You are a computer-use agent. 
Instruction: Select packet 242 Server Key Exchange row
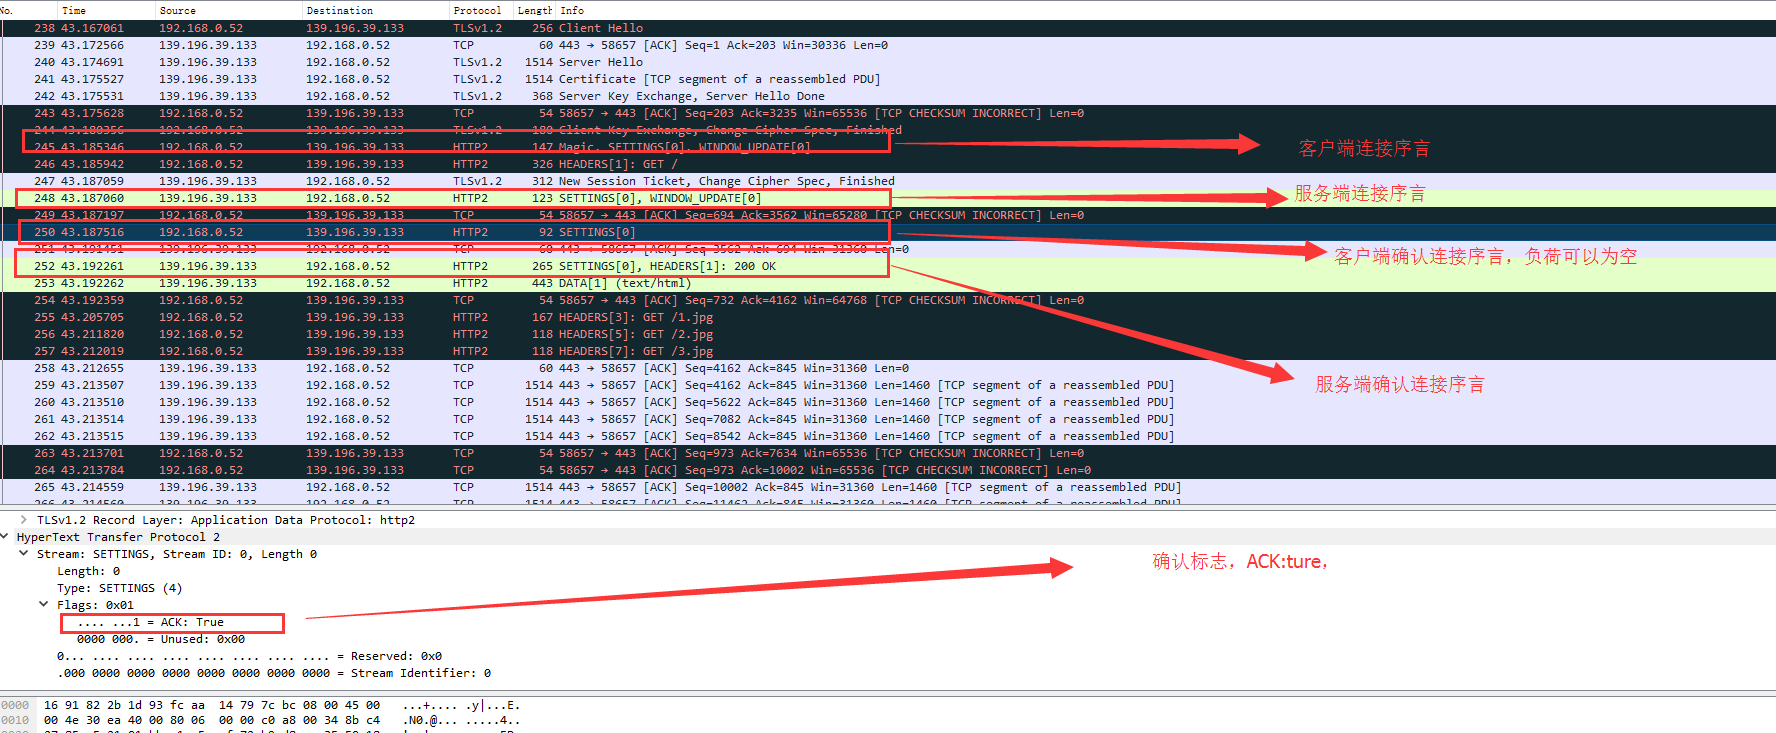888,96
